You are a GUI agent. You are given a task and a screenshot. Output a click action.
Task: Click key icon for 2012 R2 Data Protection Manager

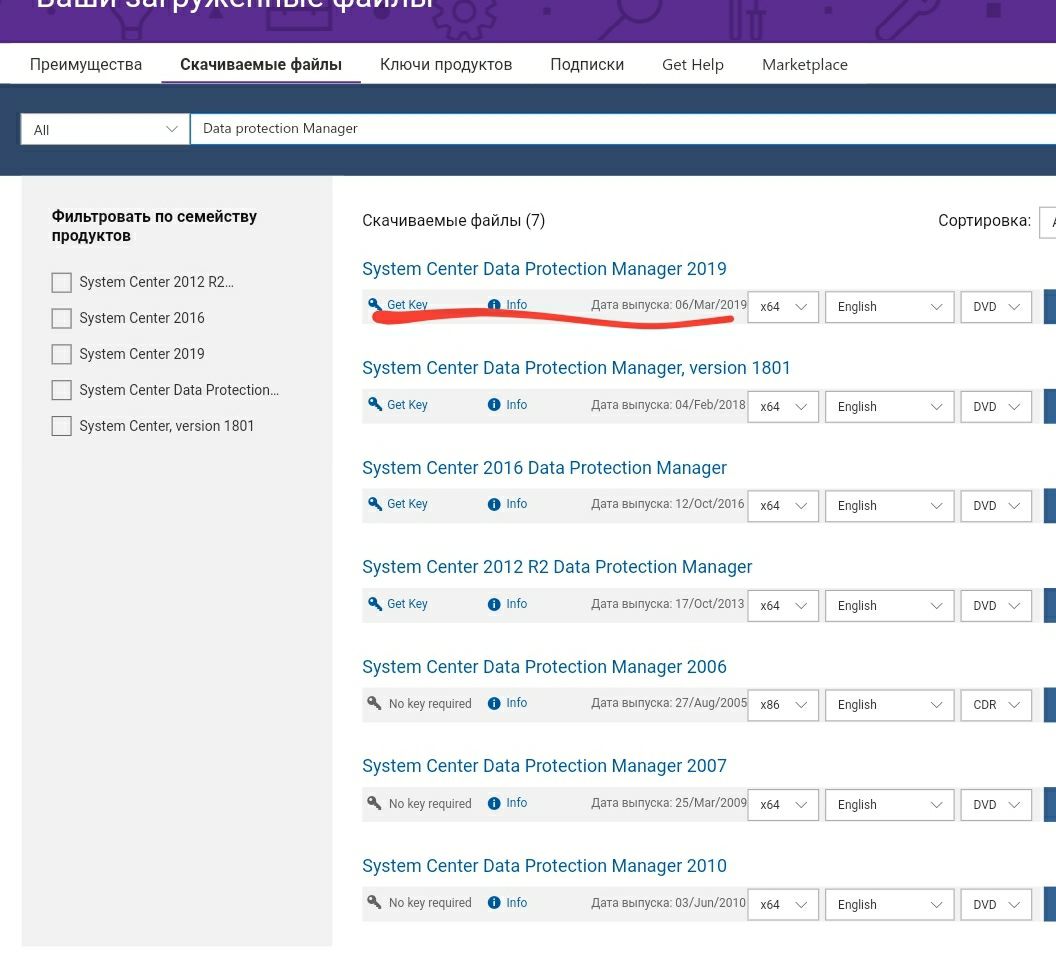[375, 603]
